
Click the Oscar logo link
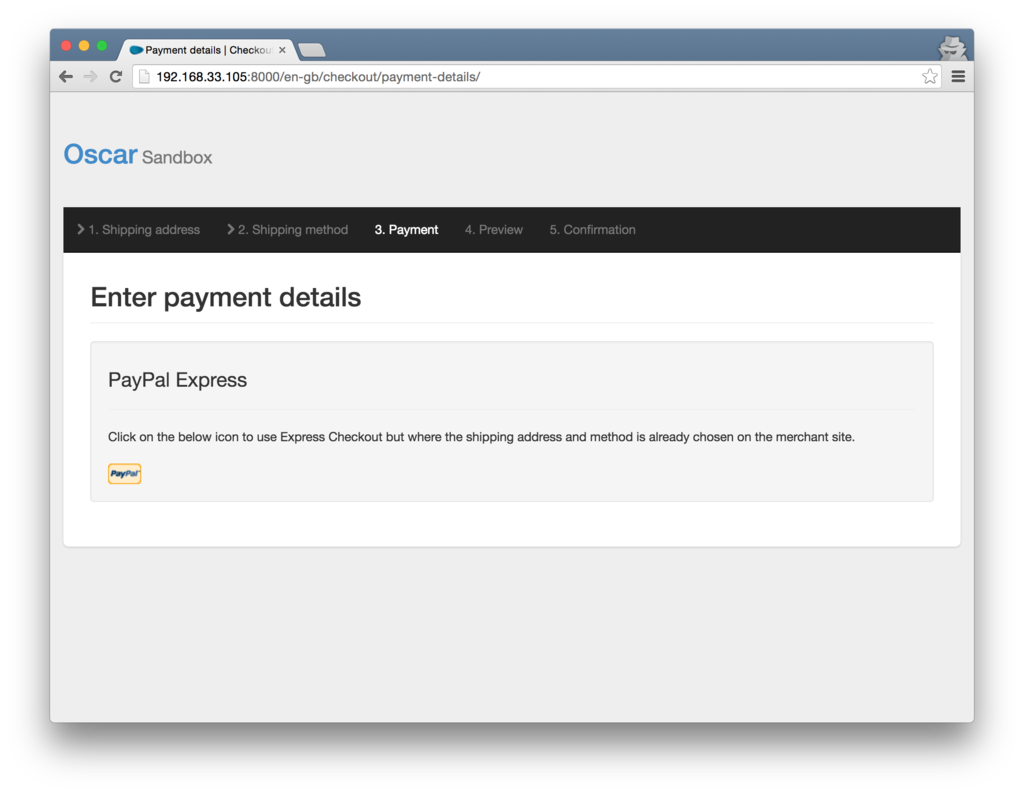point(101,155)
